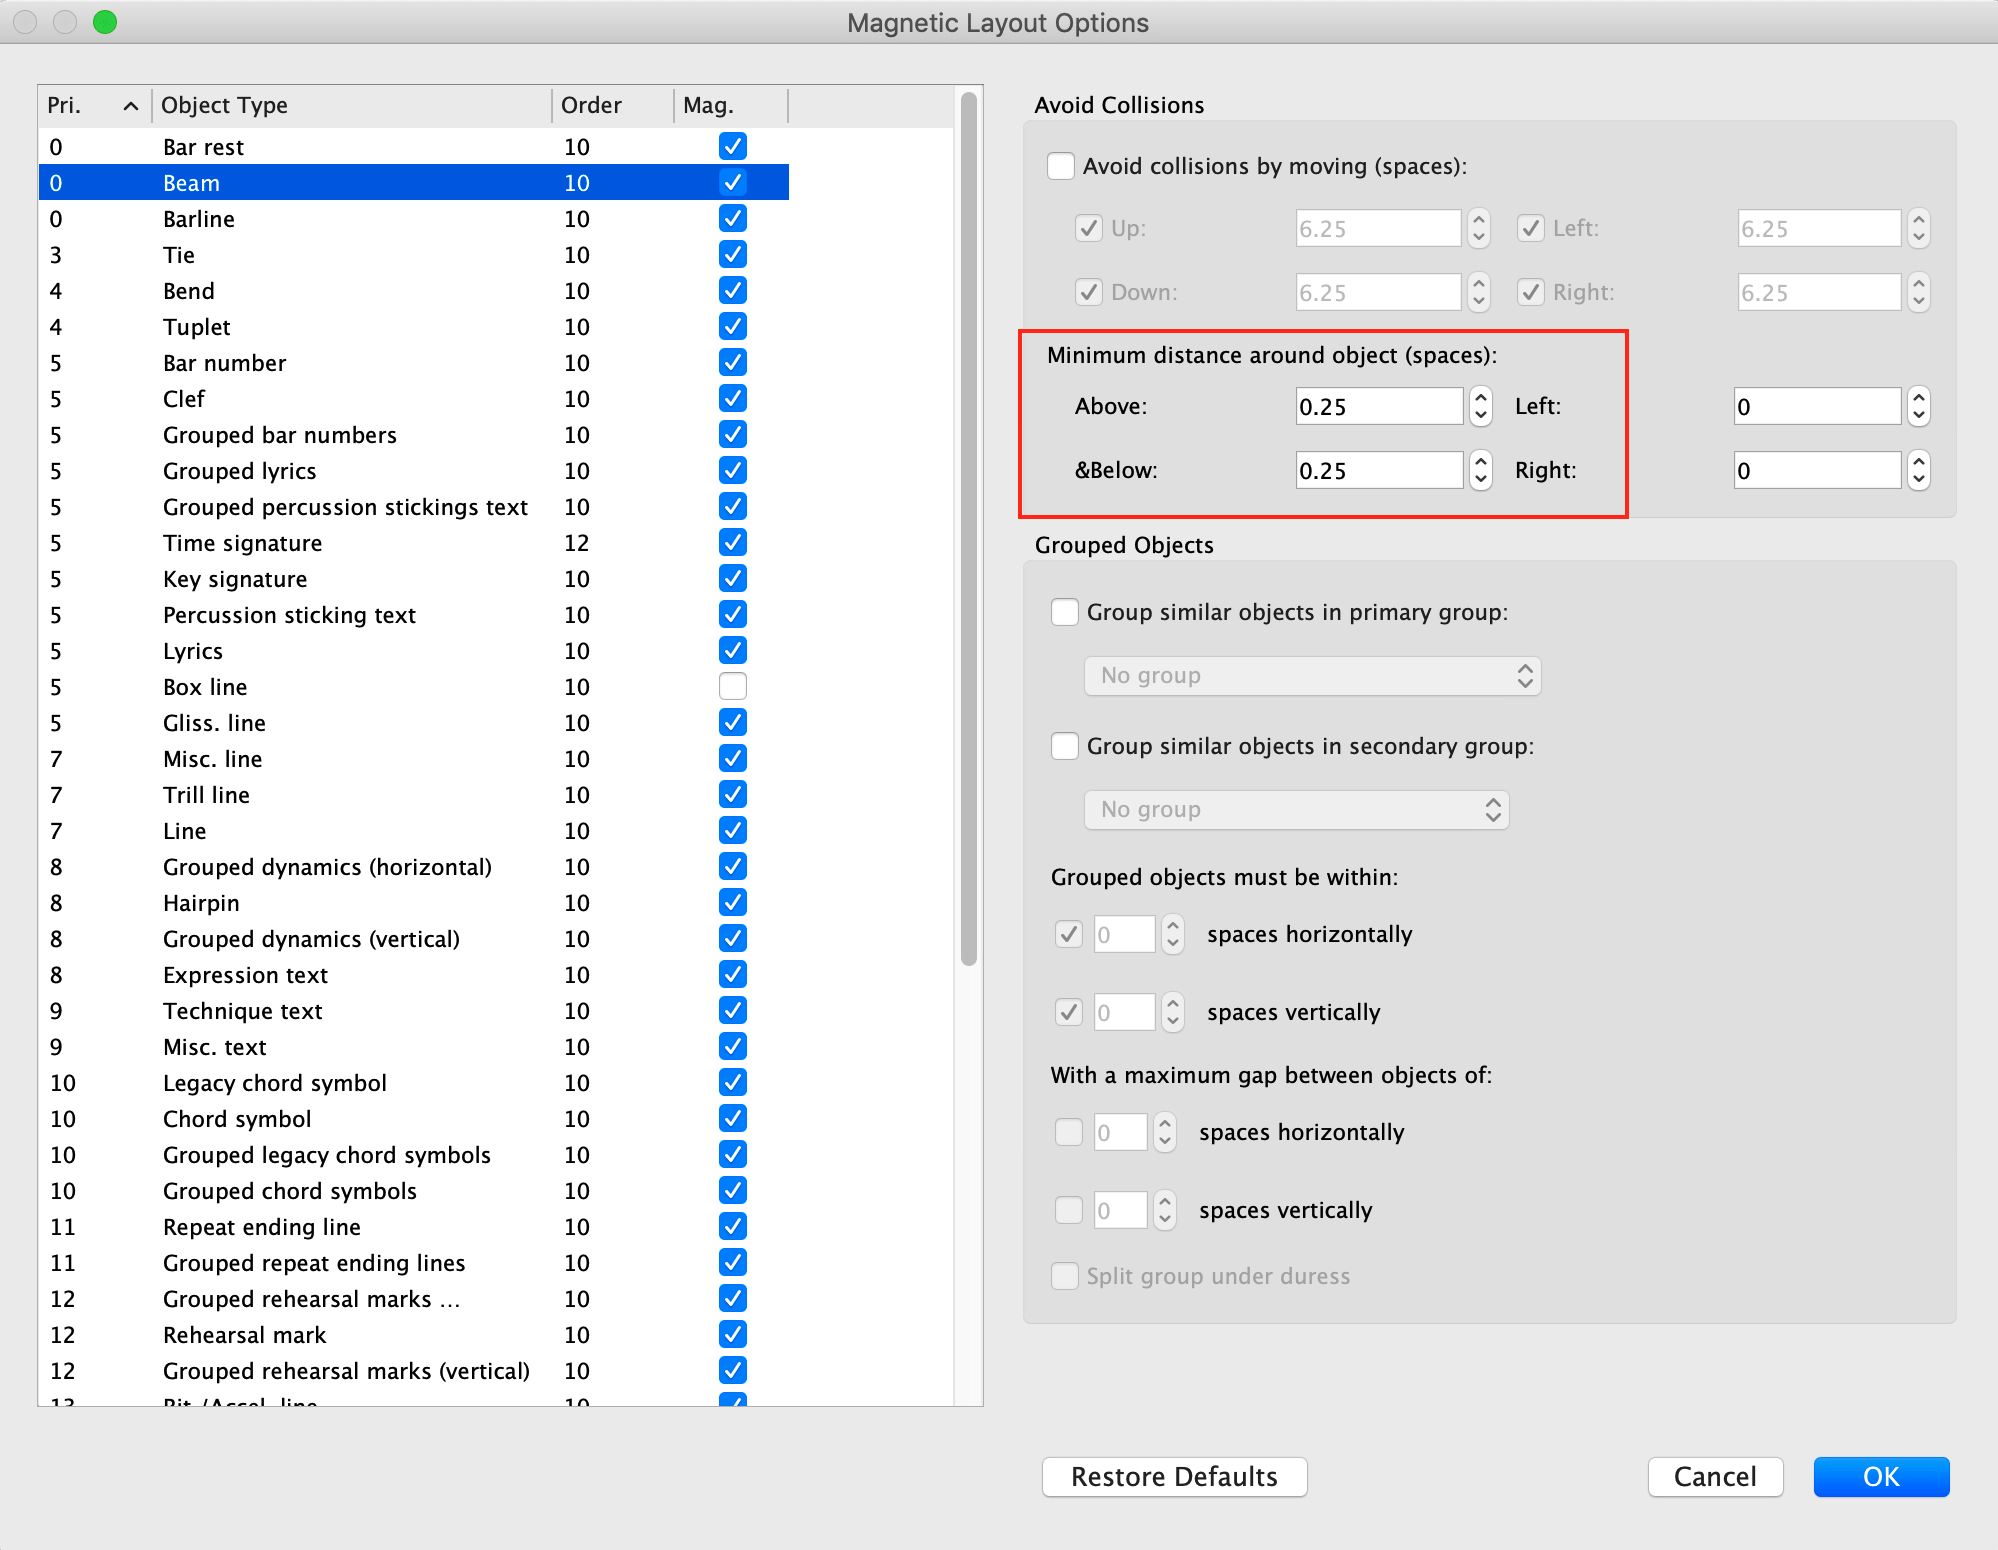
Task: Enable Avoid collisions by moving checkbox
Action: coord(1061,166)
